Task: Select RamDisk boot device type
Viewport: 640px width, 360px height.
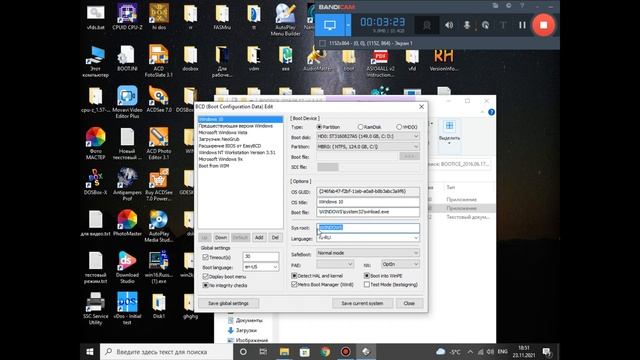Action: (369, 127)
